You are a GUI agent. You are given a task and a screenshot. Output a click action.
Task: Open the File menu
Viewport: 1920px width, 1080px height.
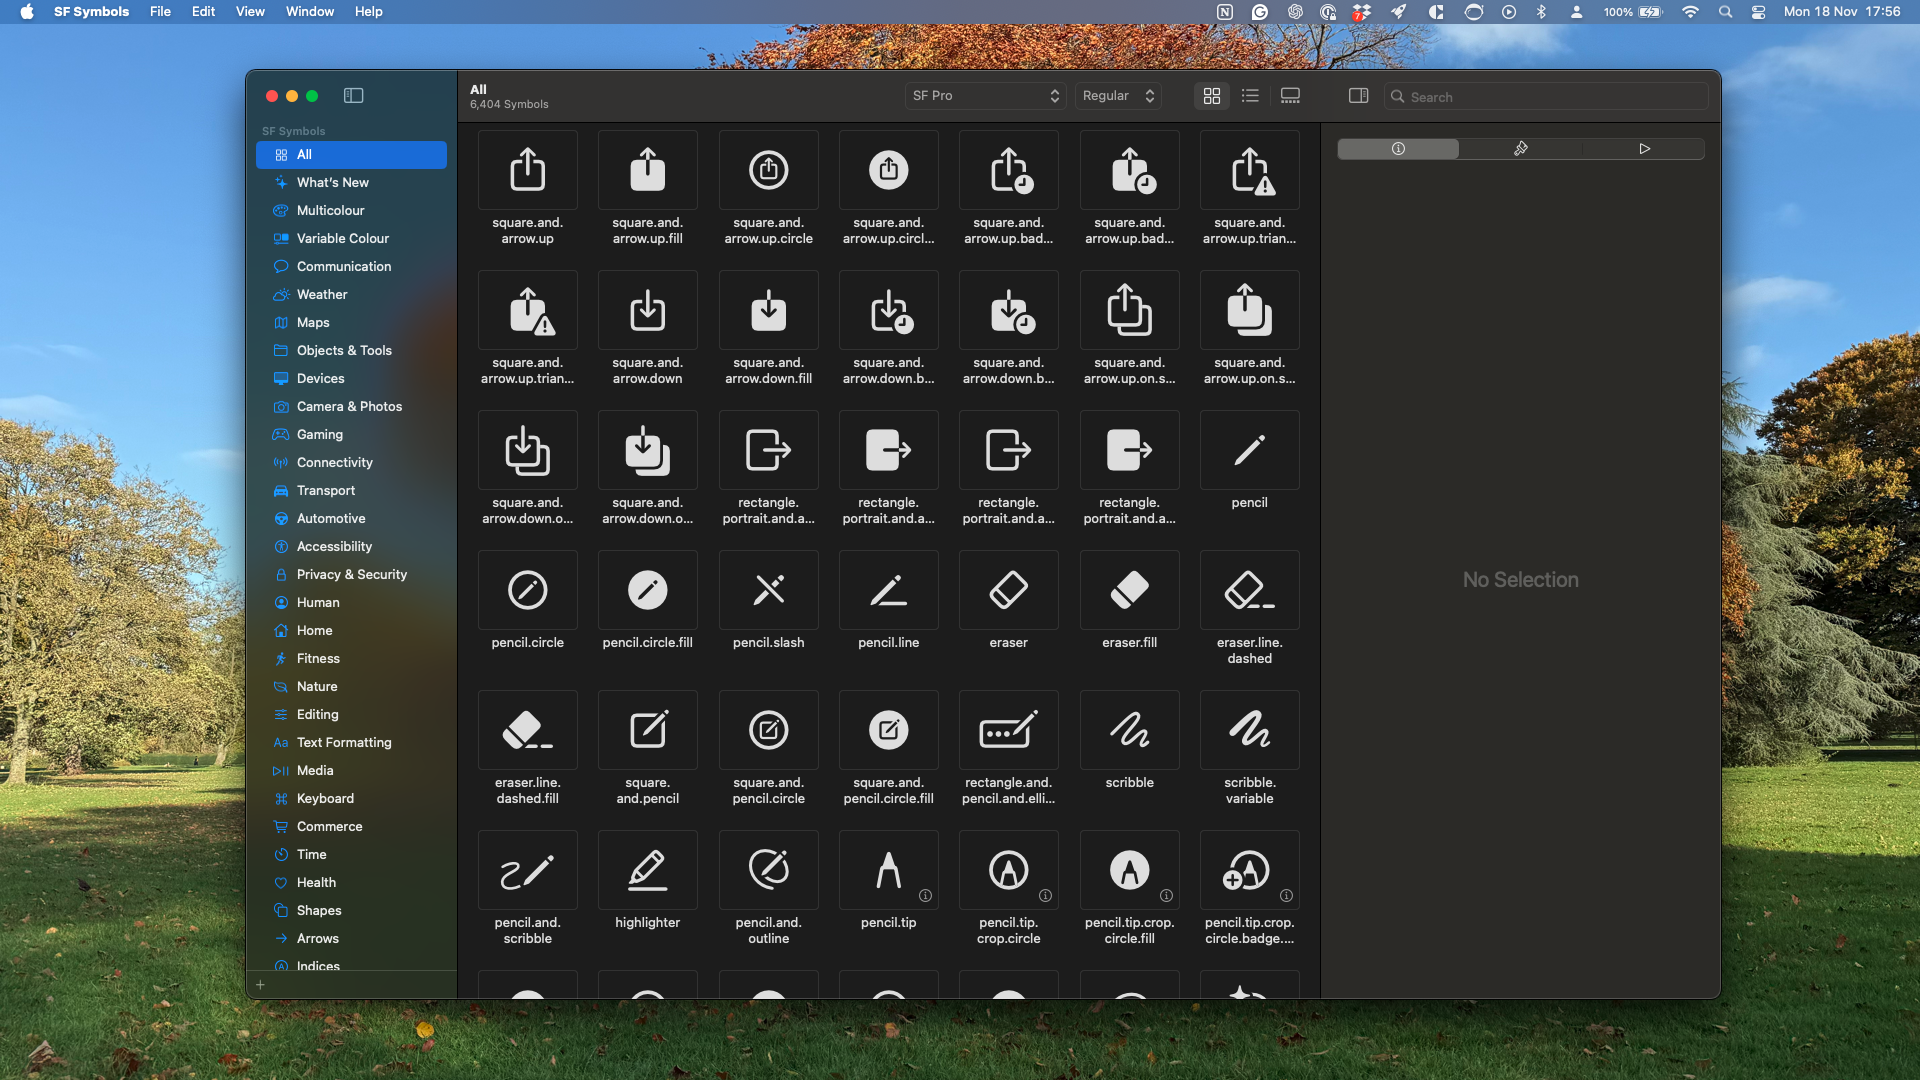tap(160, 12)
